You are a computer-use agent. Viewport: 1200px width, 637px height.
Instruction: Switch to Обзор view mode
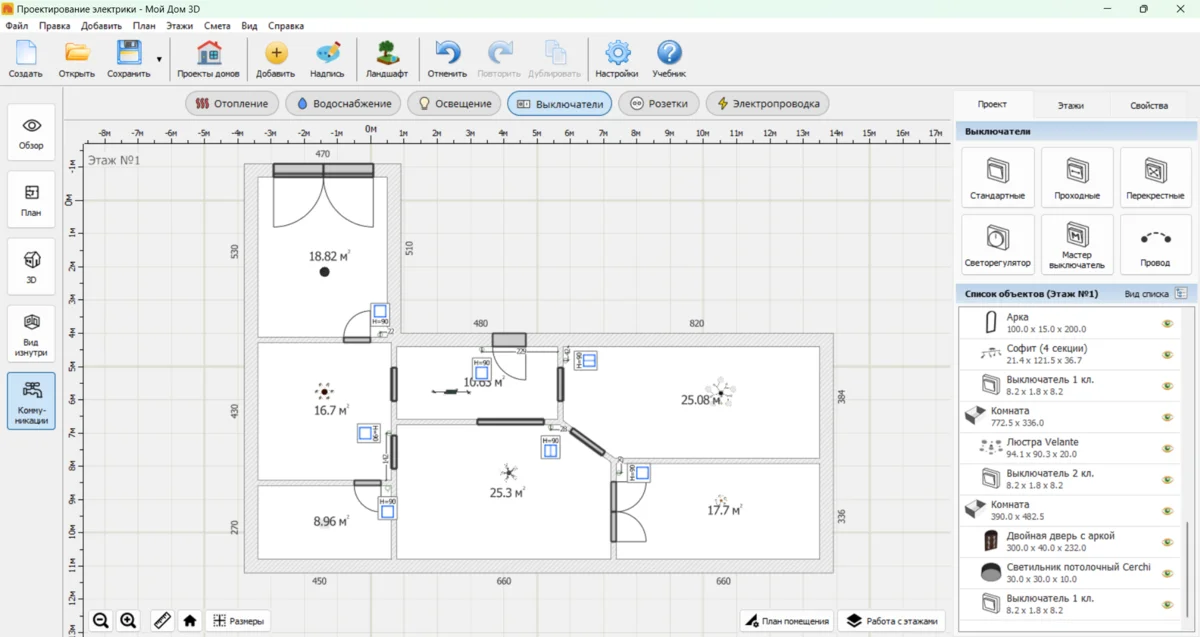coord(31,132)
